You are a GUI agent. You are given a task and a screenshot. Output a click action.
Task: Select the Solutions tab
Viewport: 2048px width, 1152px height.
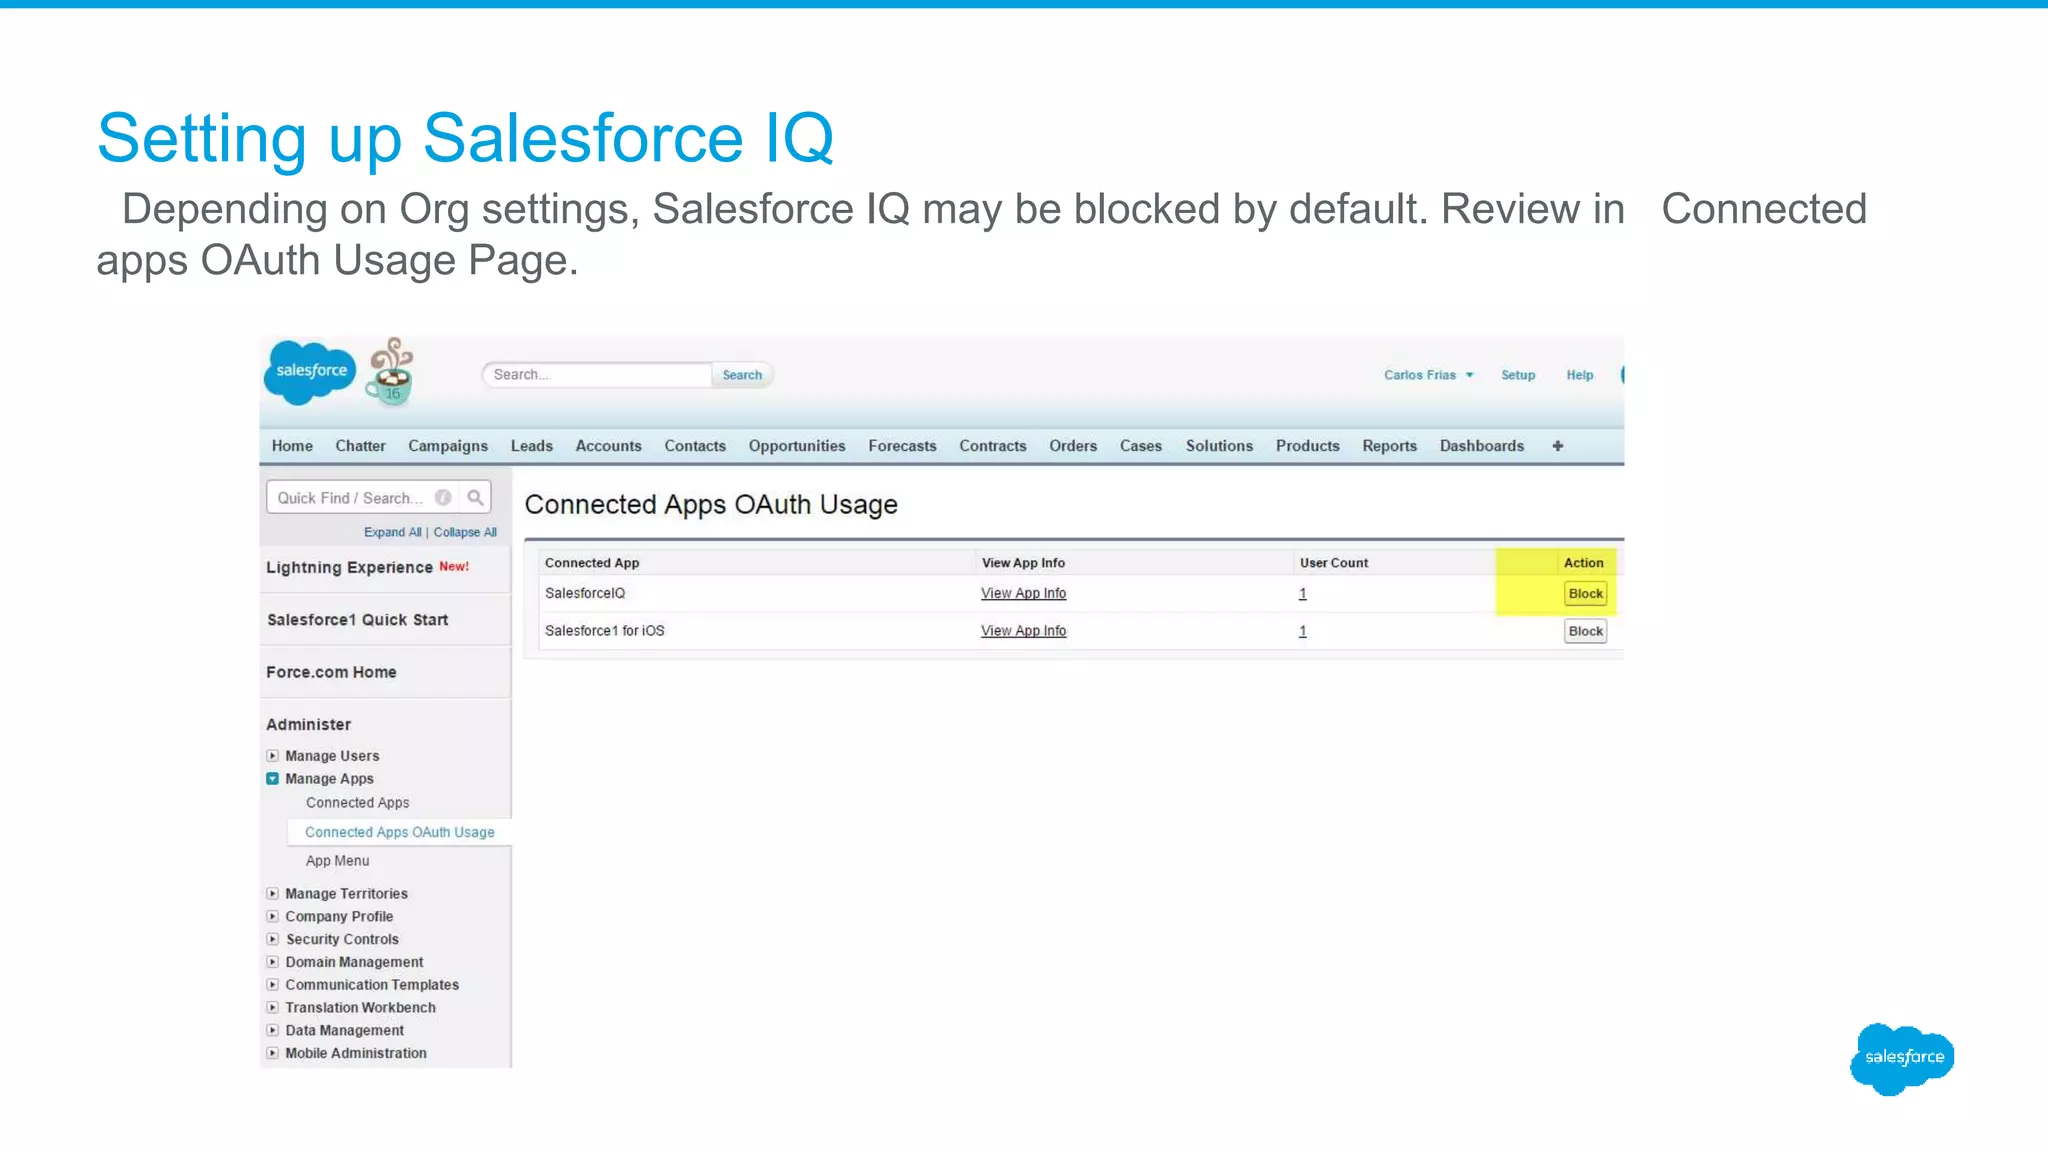(1219, 446)
